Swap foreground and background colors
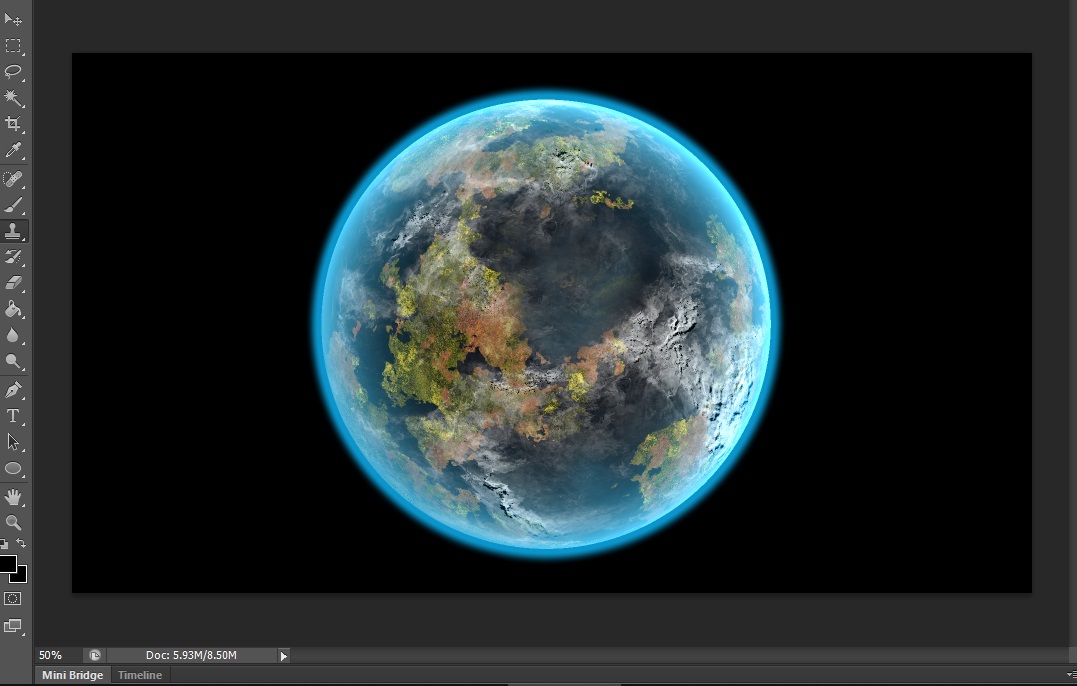1077x686 pixels. 21,543
